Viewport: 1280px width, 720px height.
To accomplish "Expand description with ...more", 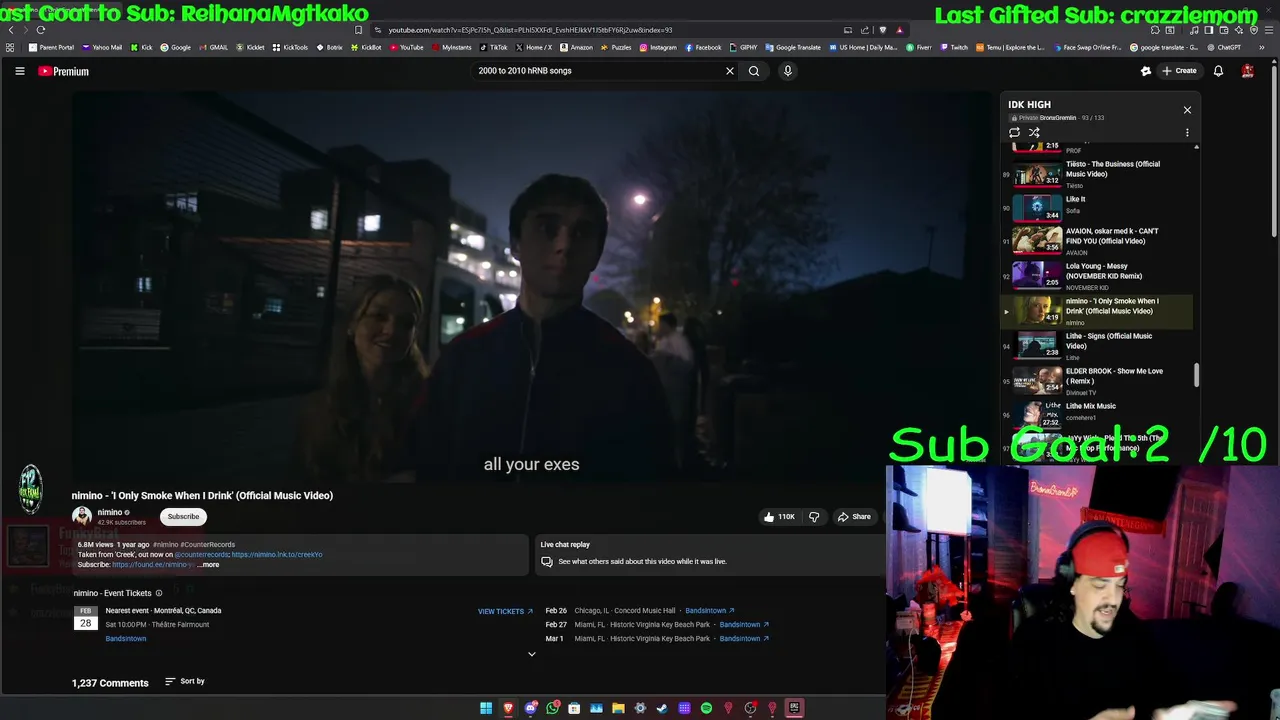I will click(208, 565).
